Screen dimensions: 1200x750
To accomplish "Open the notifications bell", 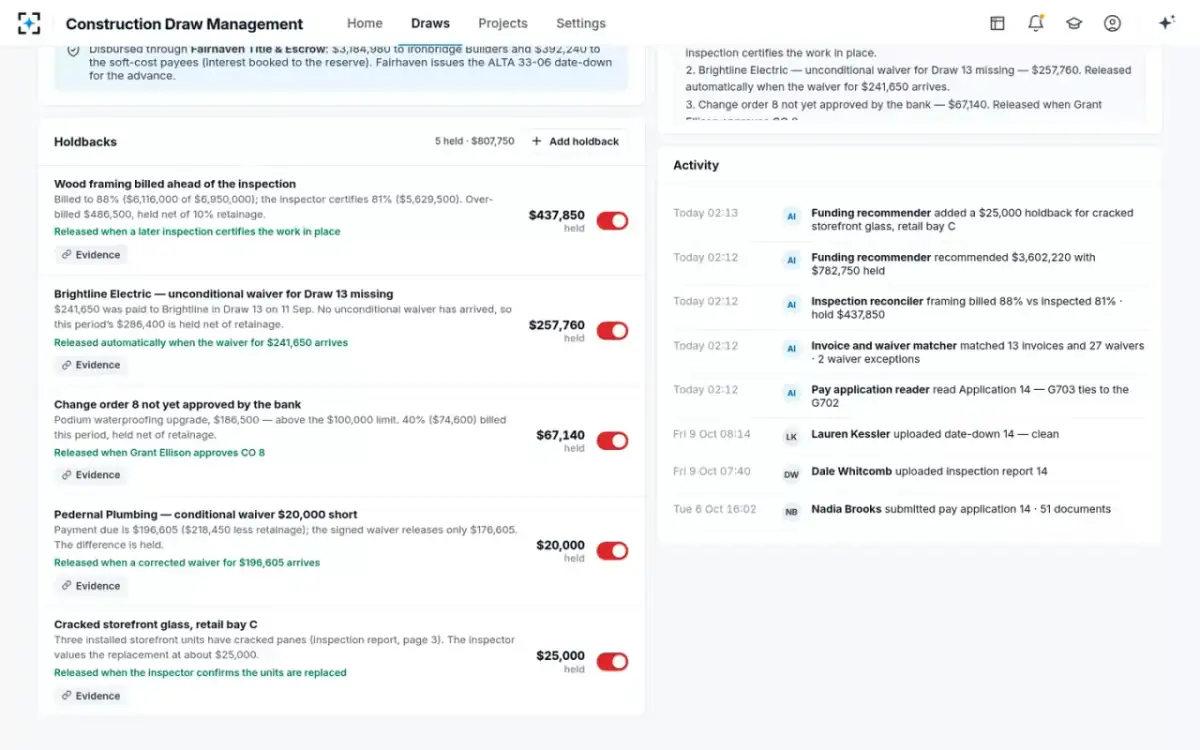I will [x=1036, y=23].
